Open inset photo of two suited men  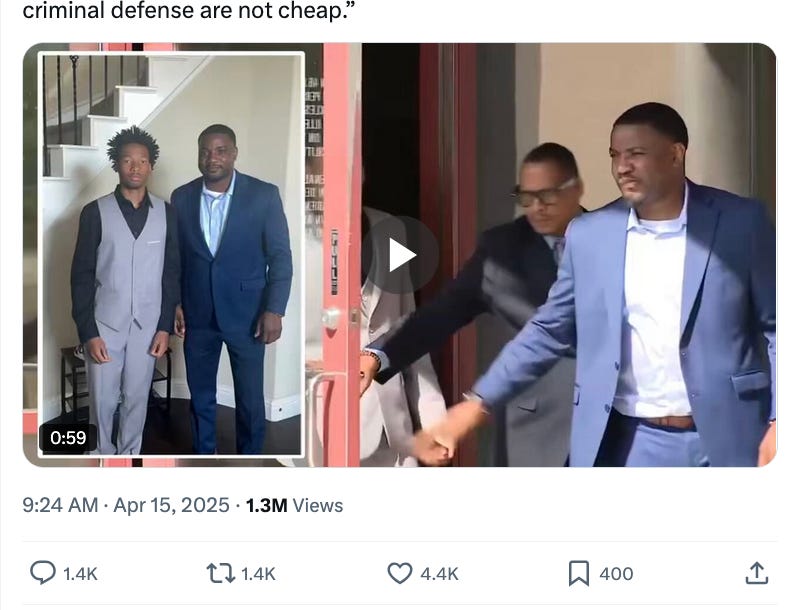(172, 254)
